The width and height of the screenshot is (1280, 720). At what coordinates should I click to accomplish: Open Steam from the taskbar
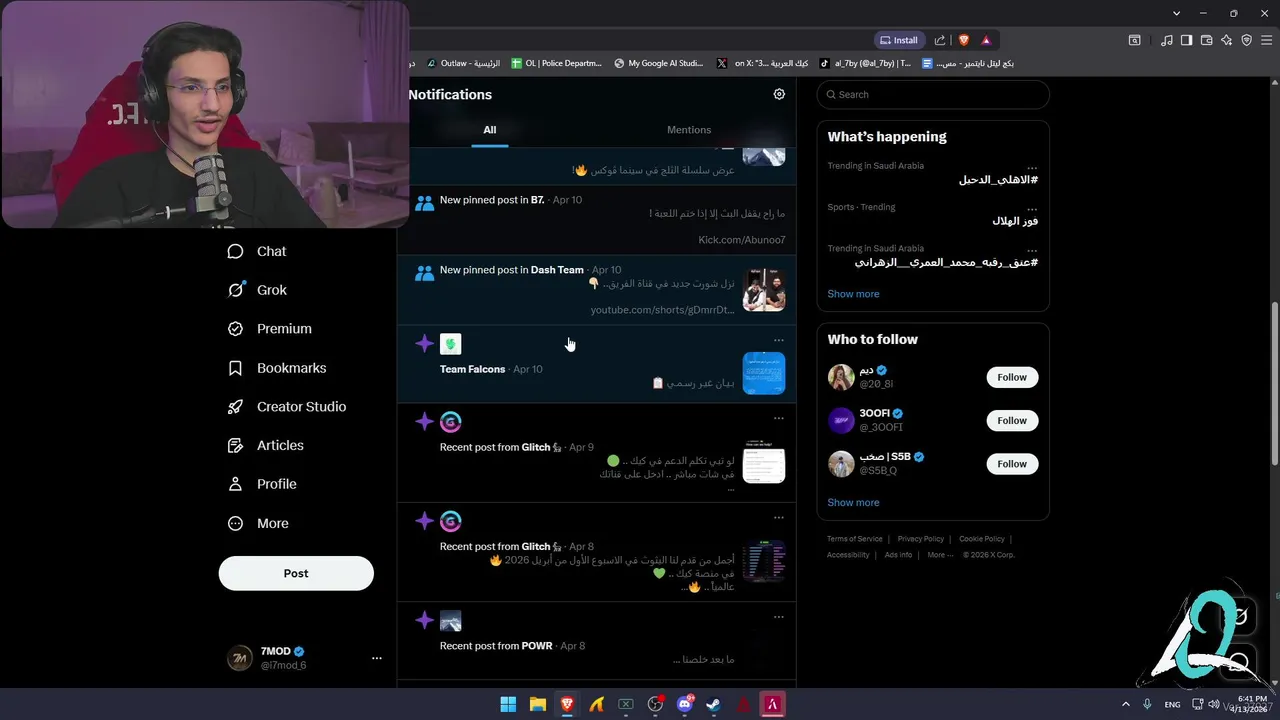pos(713,704)
